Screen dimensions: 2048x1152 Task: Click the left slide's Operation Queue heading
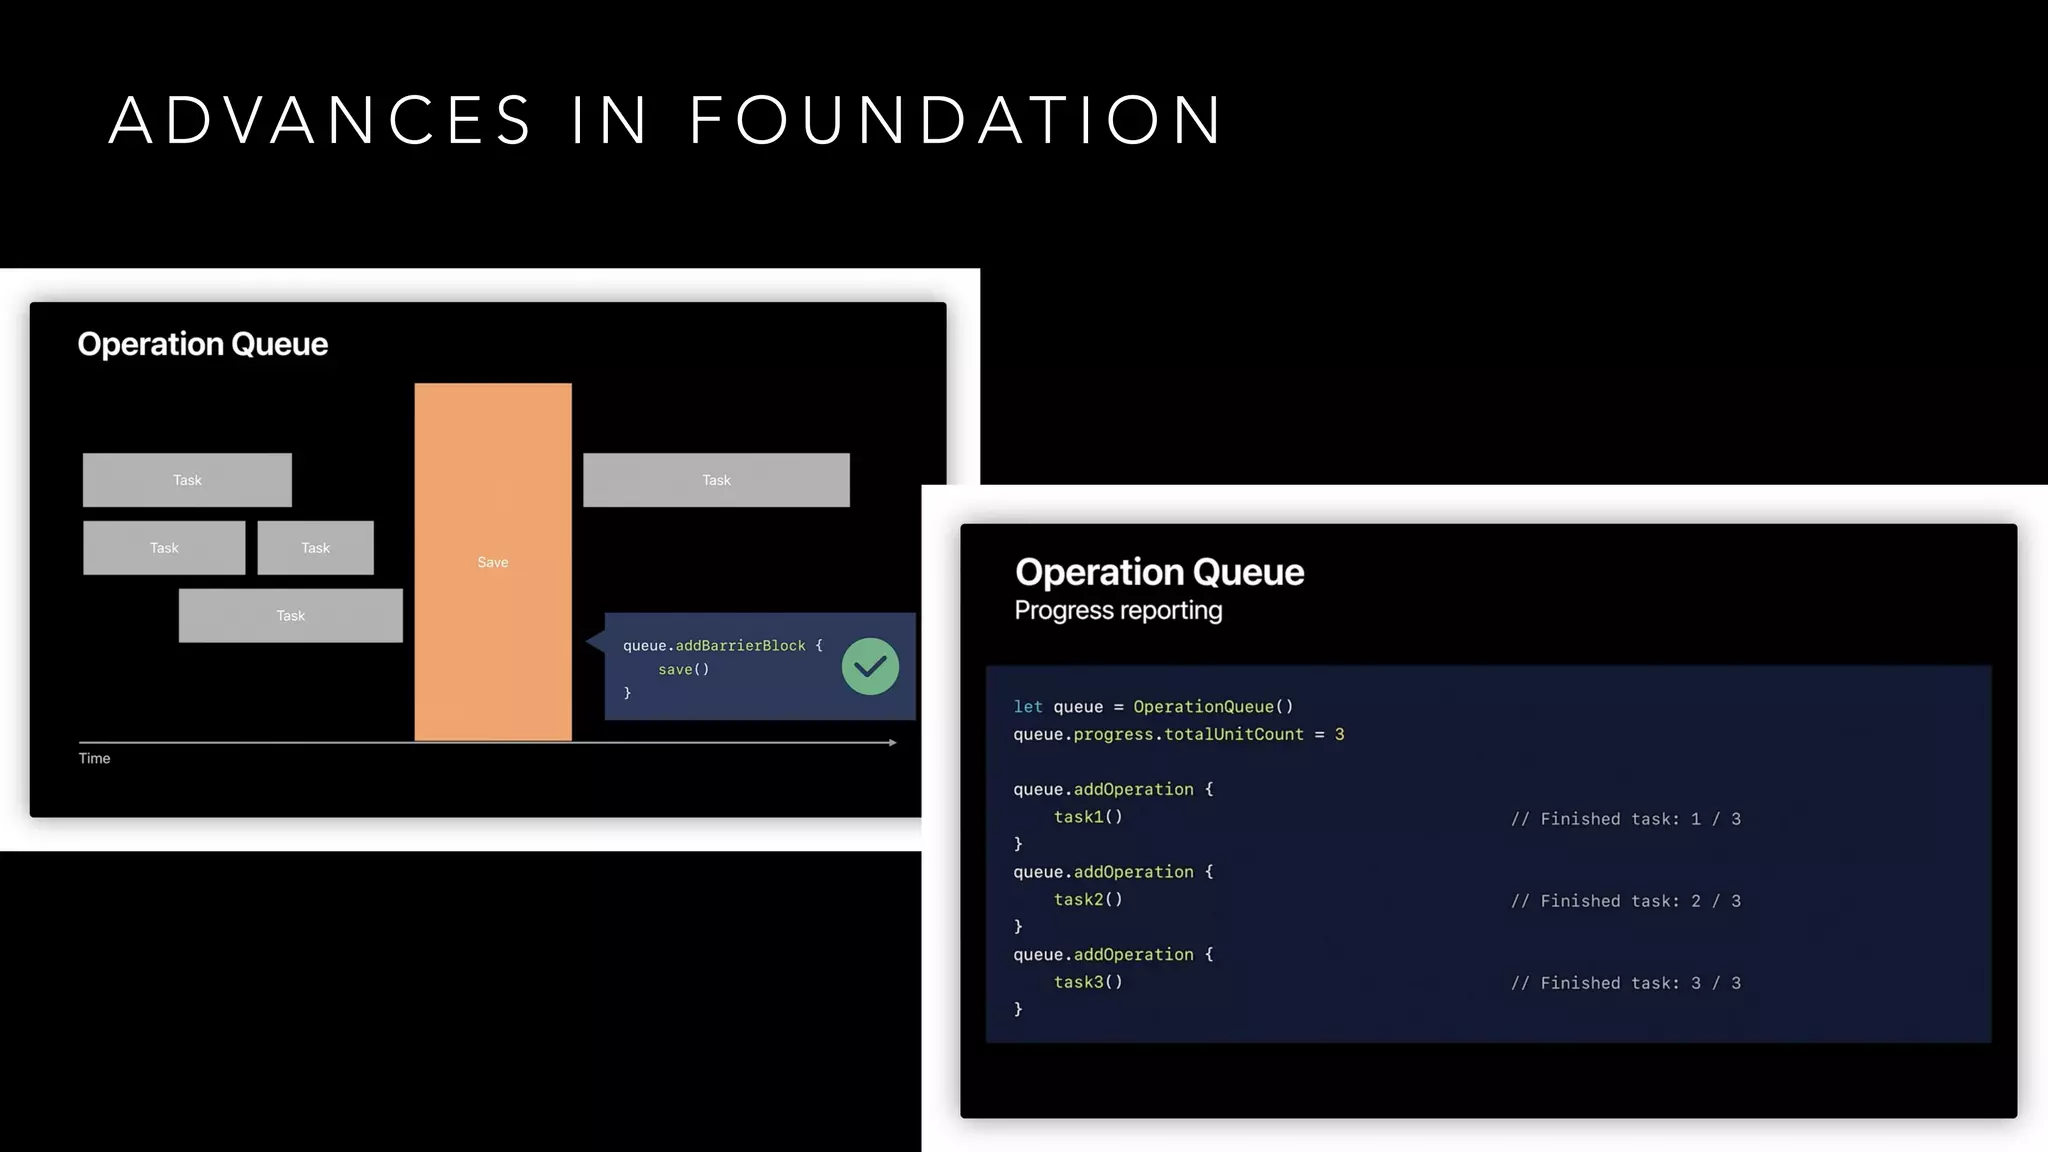point(203,344)
